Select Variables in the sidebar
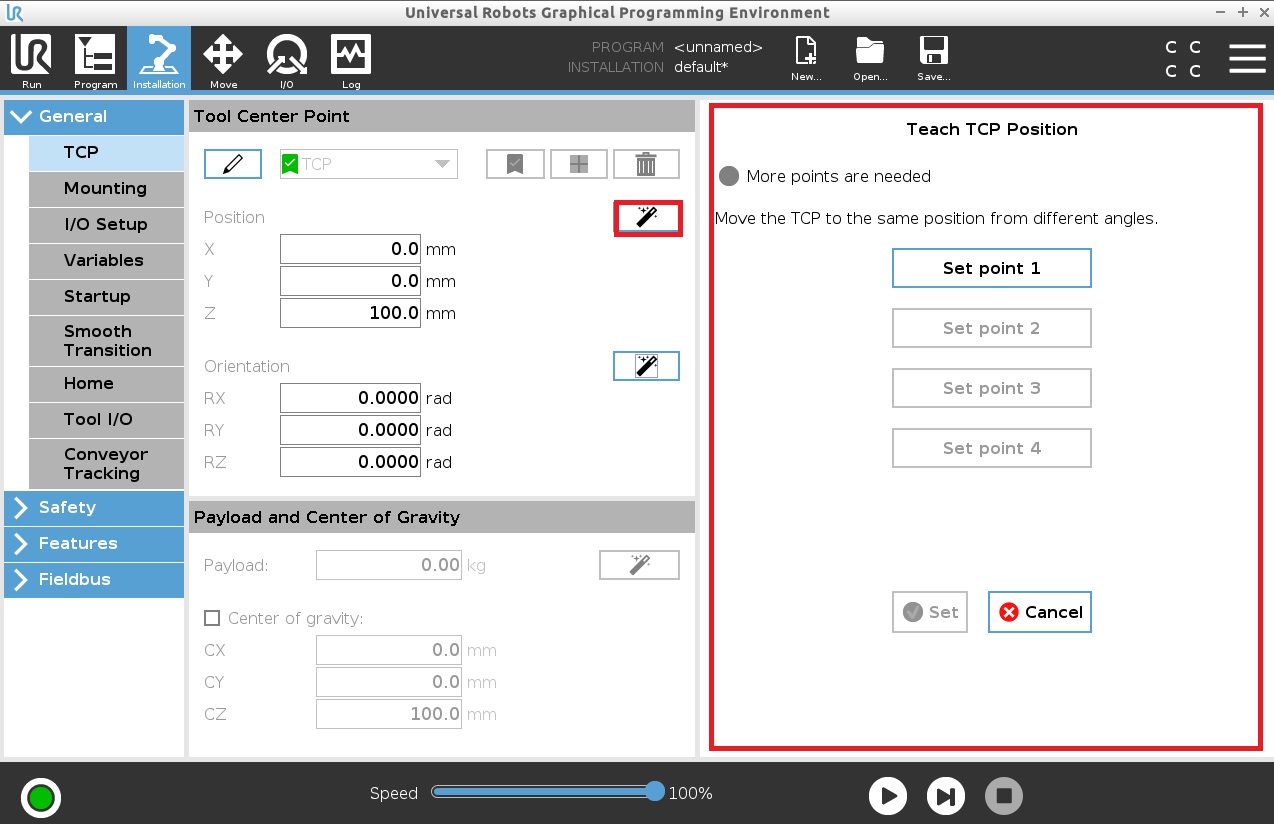This screenshot has width=1274, height=824. coord(107,260)
